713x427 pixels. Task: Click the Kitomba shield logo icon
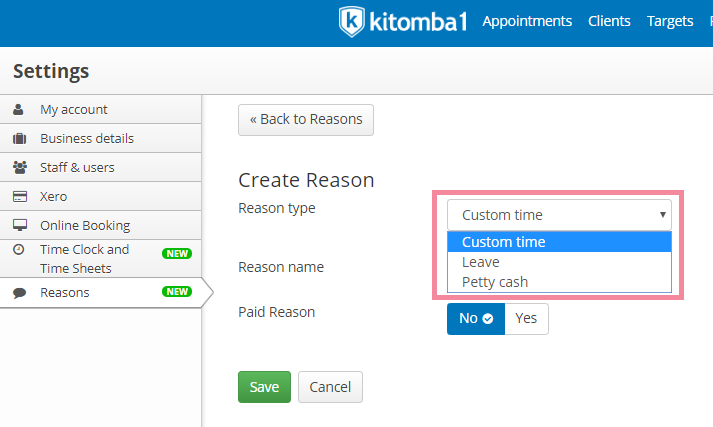[x=351, y=21]
